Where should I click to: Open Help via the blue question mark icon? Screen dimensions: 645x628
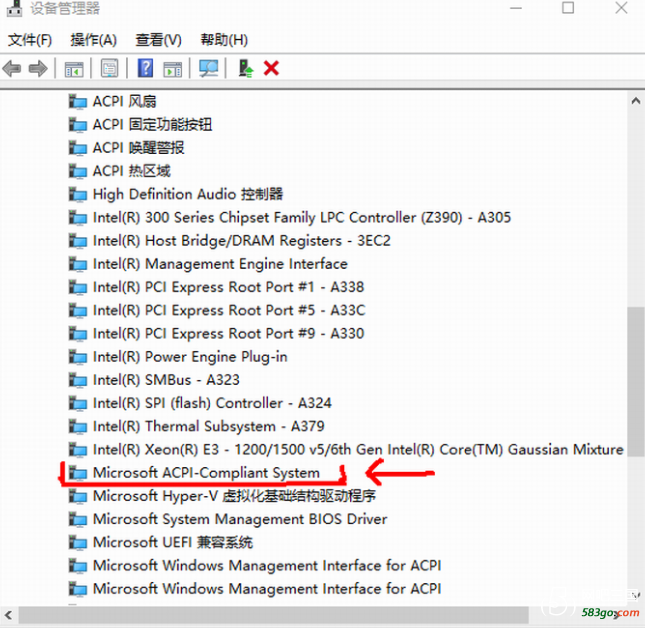click(x=145, y=68)
